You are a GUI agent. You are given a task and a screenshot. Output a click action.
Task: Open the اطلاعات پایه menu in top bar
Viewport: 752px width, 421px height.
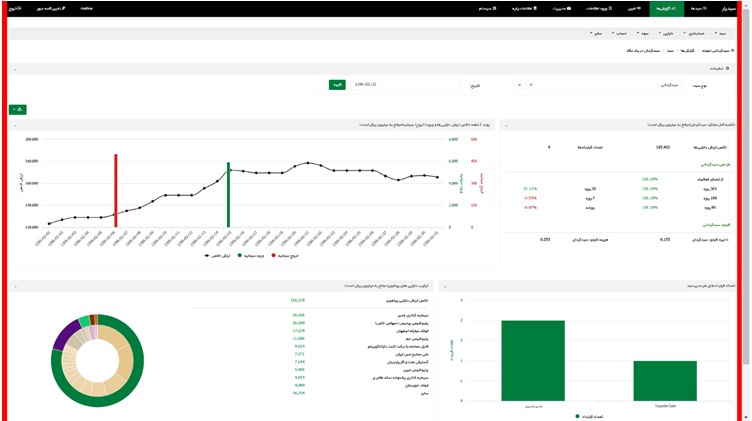click(x=525, y=9)
